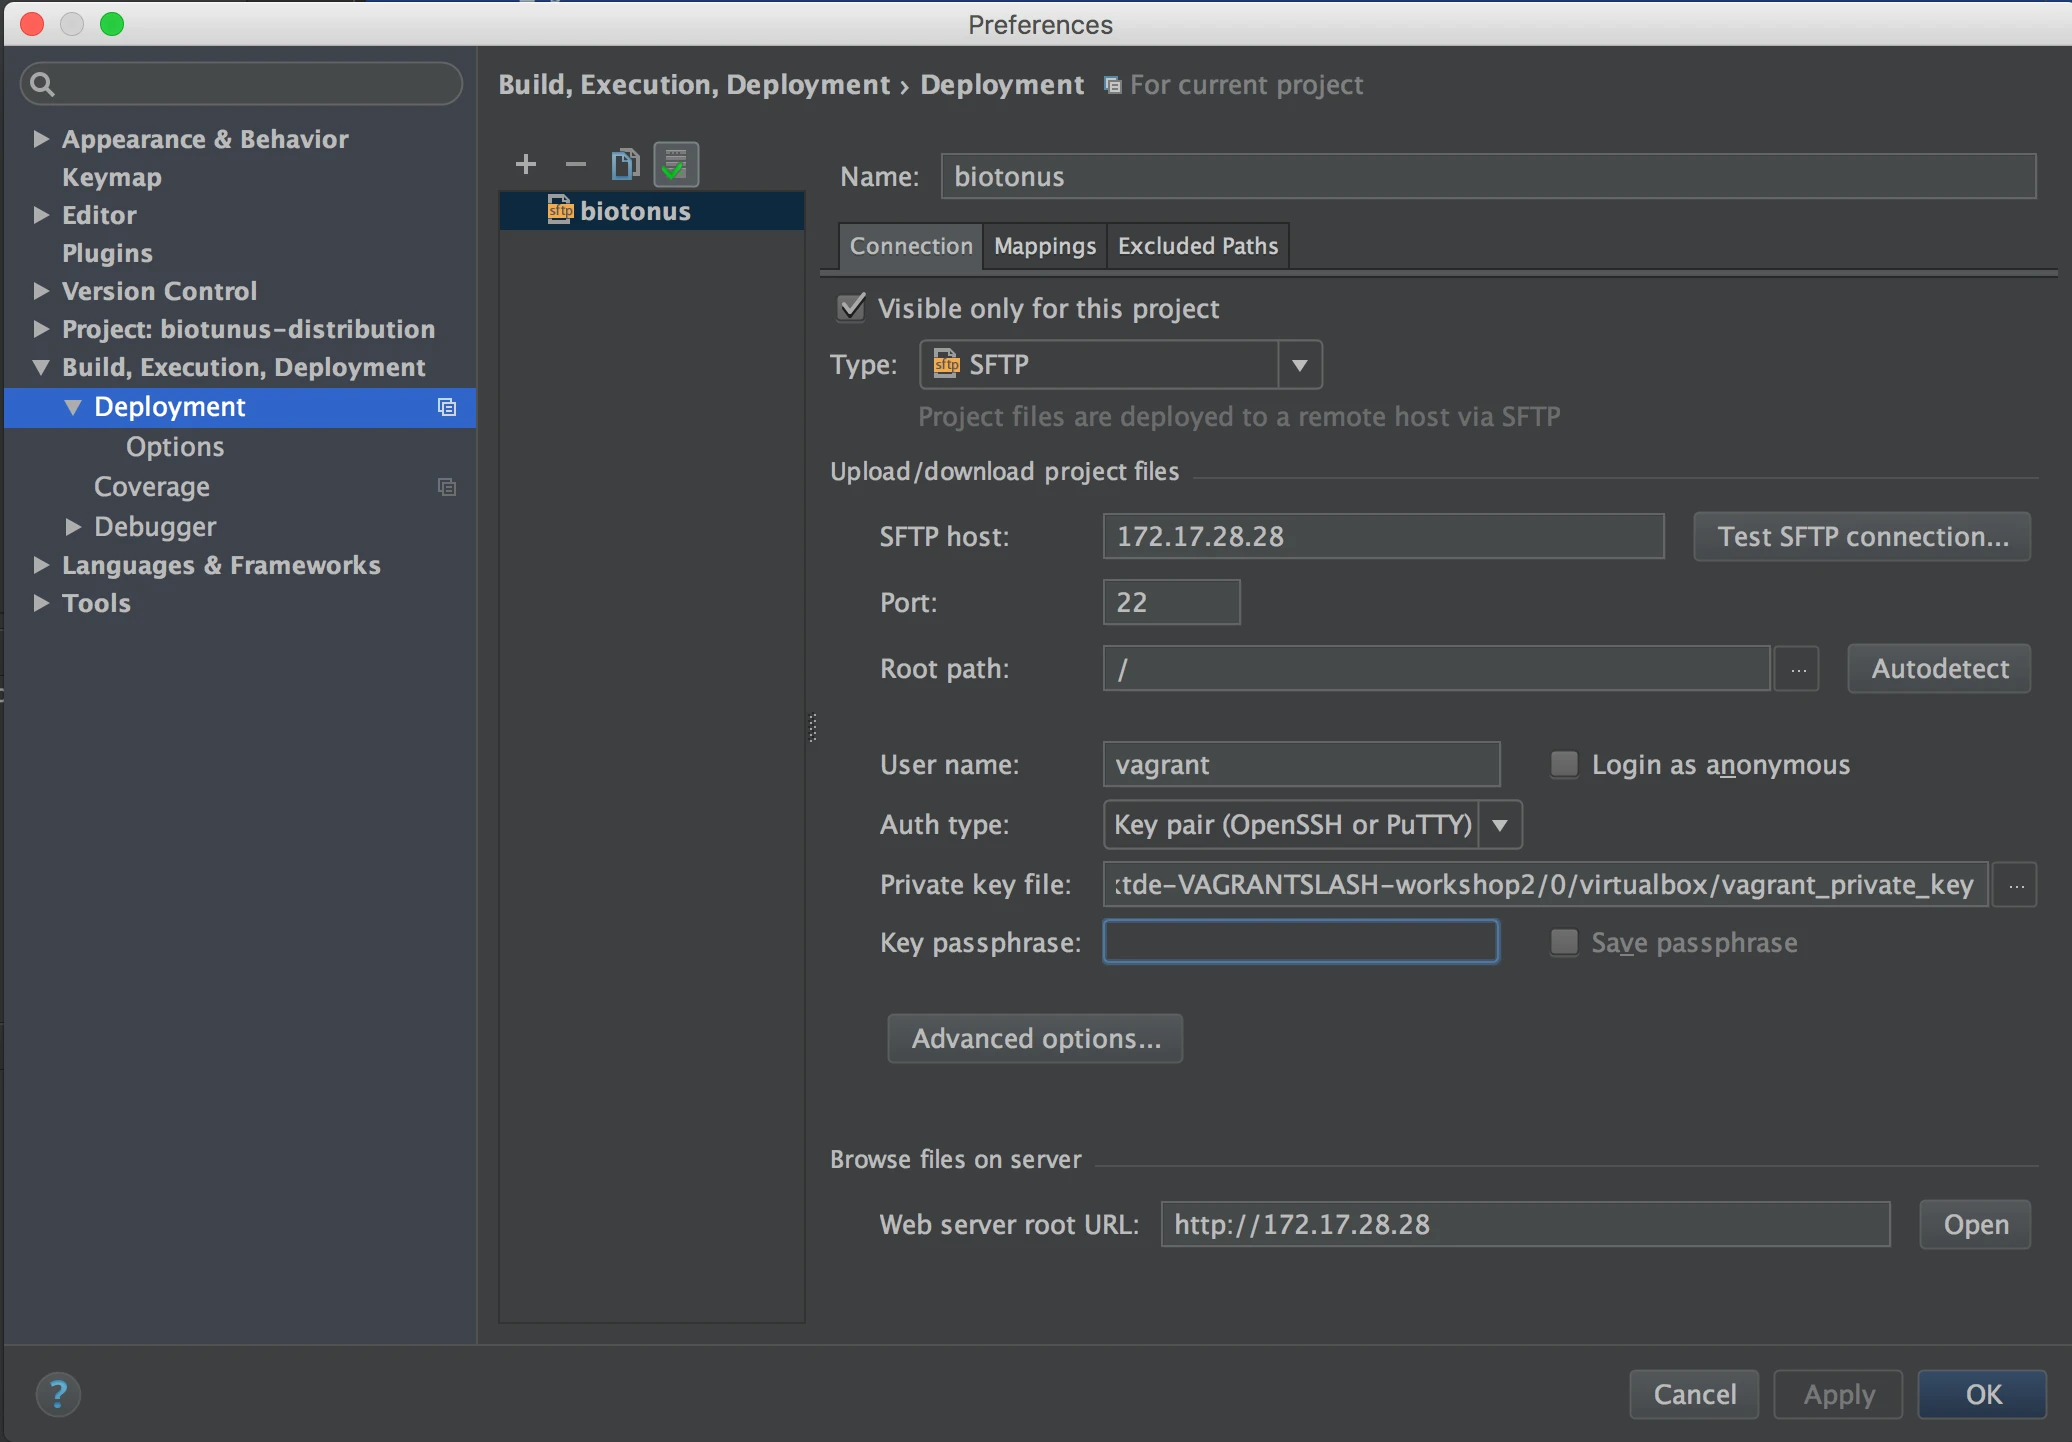Screen dimensions: 2072x1442
Task: Click Build, Execution, Deployment in the breadcrumb
Action: [x=694, y=85]
